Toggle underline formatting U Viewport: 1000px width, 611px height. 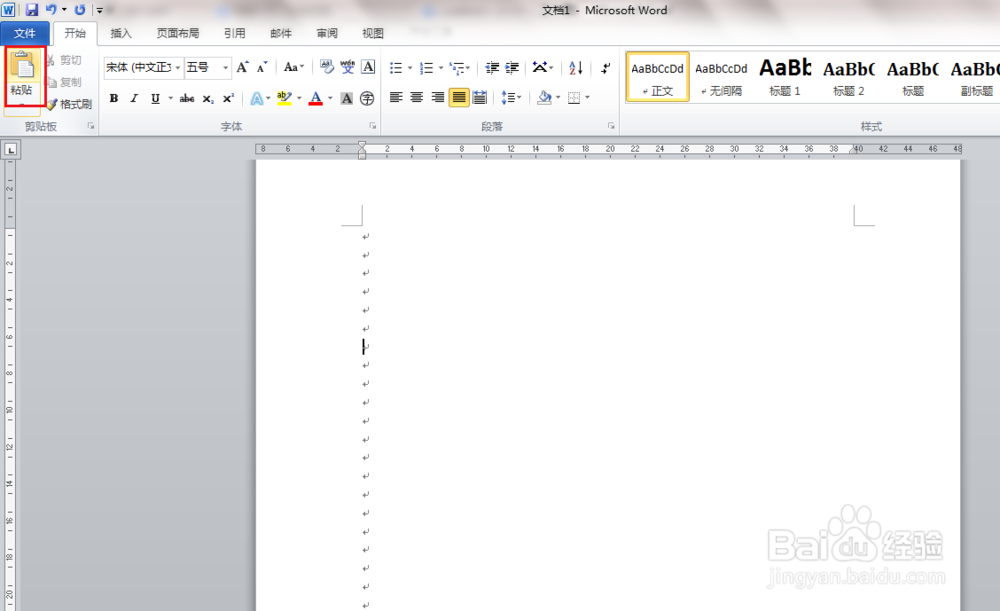(155, 98)
